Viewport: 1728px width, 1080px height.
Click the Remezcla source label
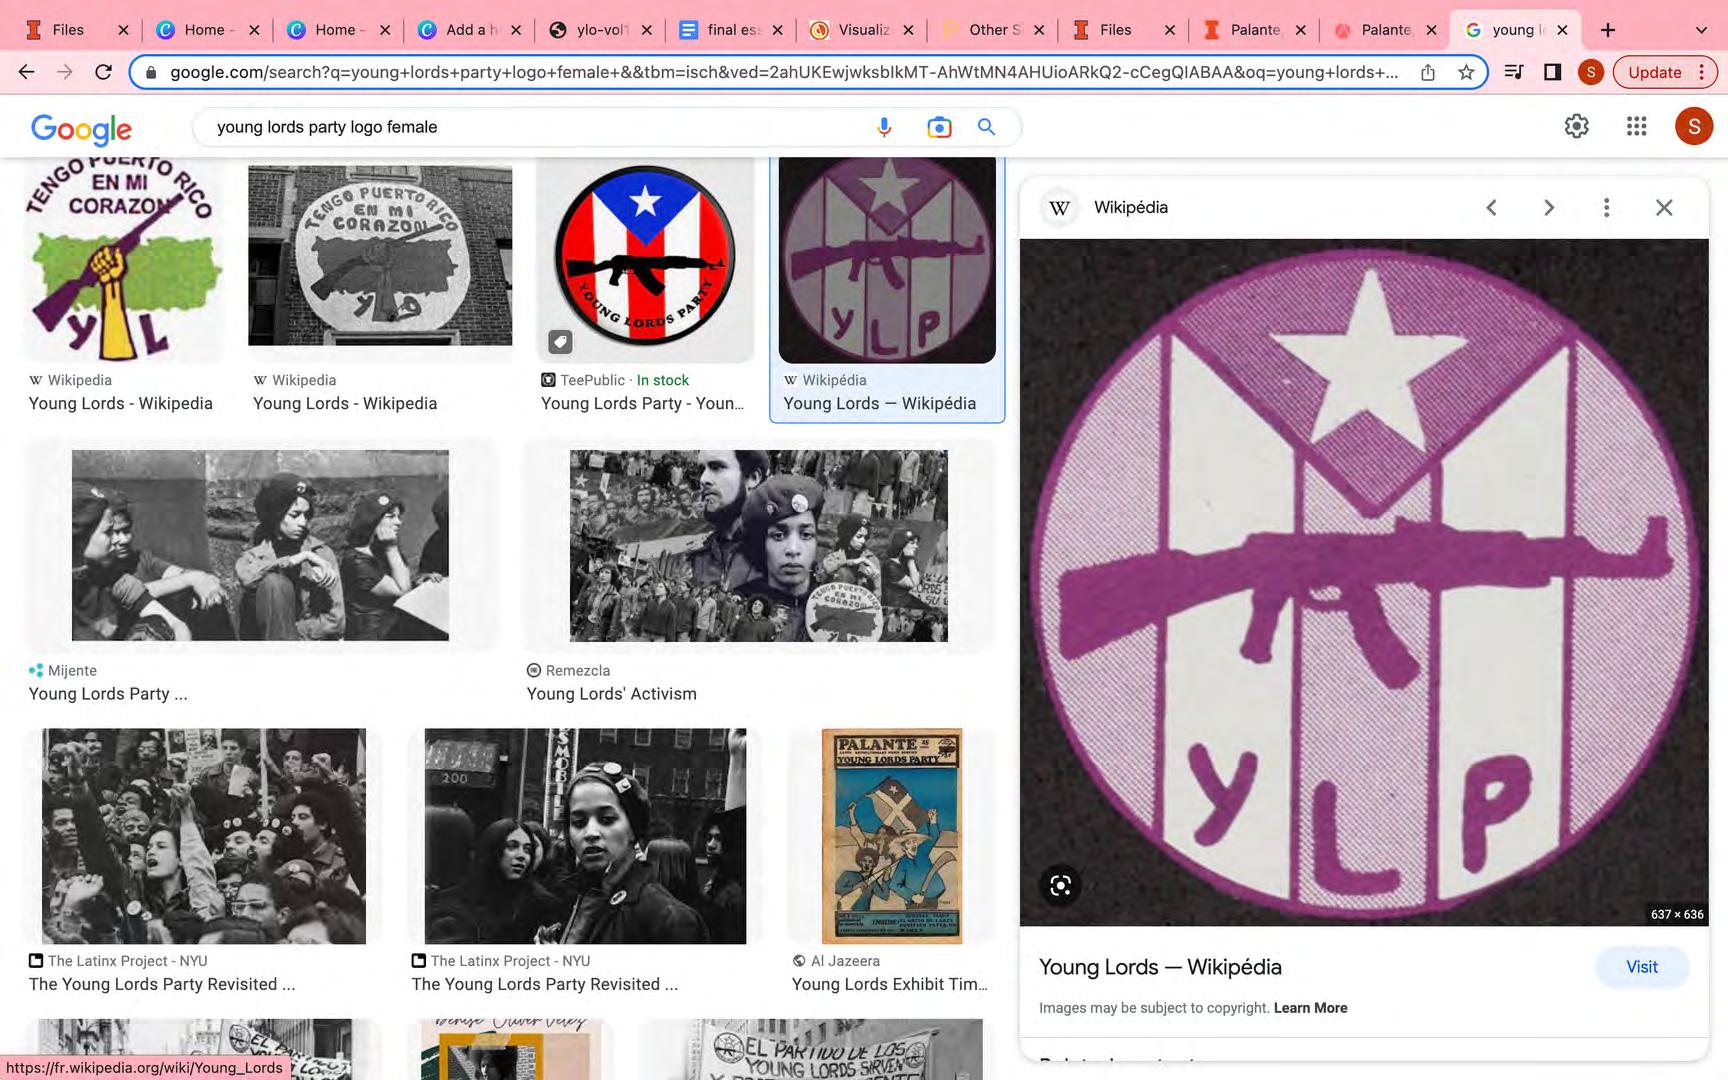tap(578, 671)
